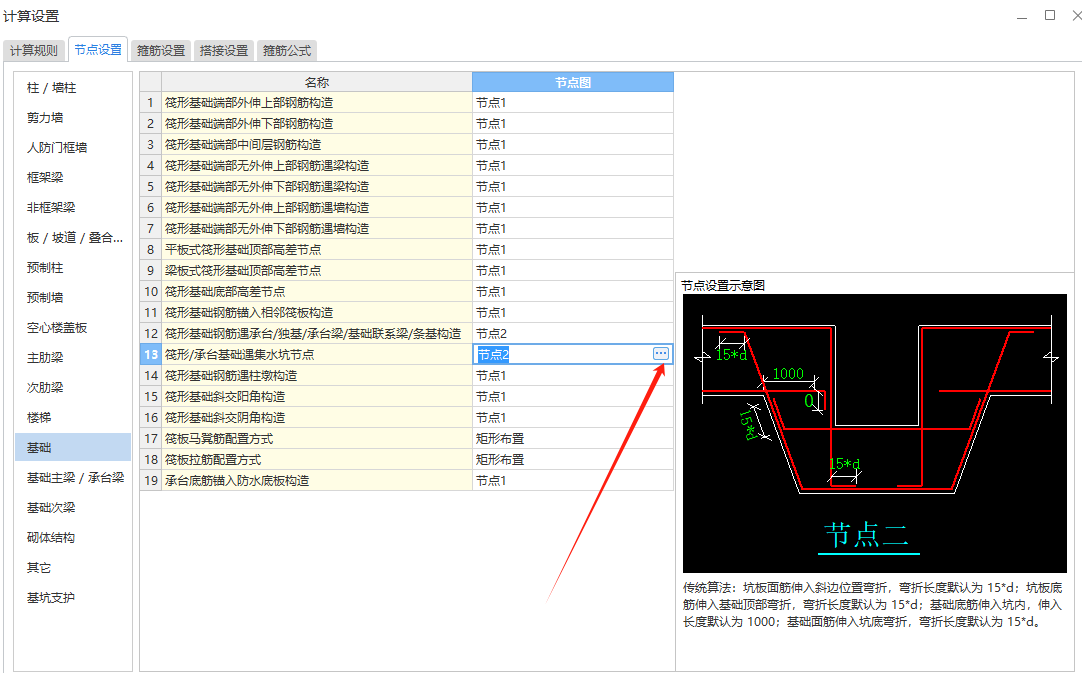The height and width of the screenshot is (673, 1082).
Task: Select row 筏形基础端部外伸下部钢筋构造
Action: pos(317,124)
